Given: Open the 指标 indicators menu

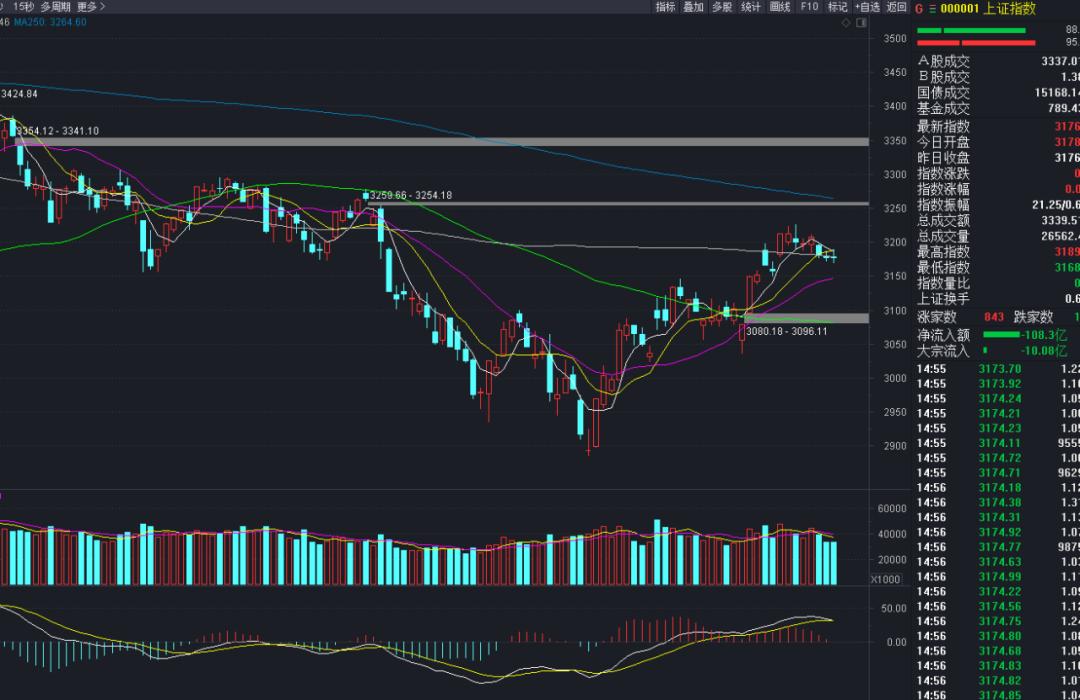Looking at the screenshot, I should (x=665, y=7).
